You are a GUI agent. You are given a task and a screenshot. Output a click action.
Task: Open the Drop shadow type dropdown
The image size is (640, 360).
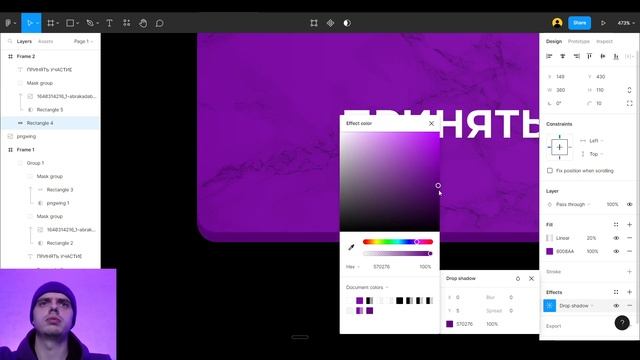(576, 306)
